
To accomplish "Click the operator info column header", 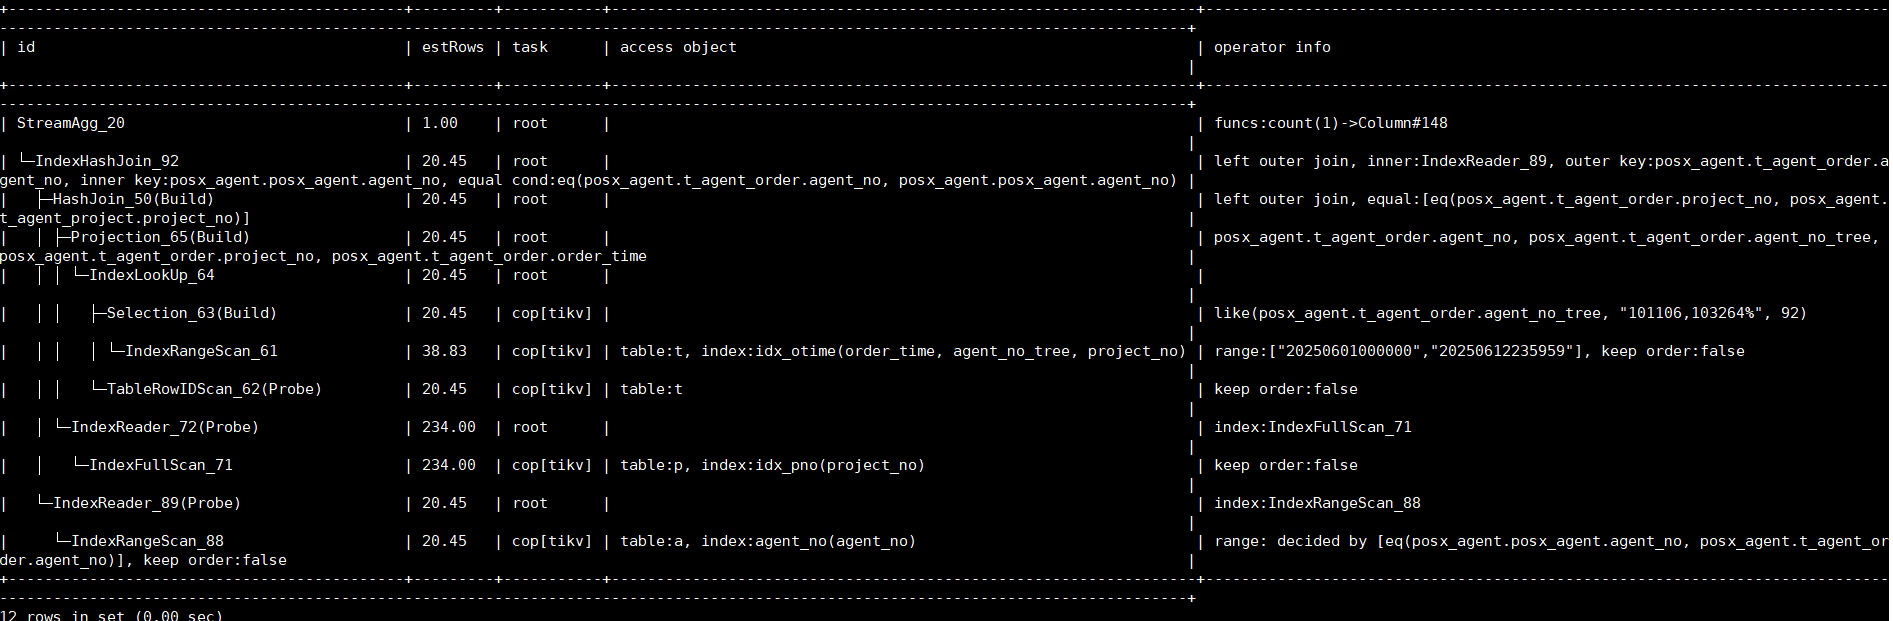I will (x=1272, y=47).
